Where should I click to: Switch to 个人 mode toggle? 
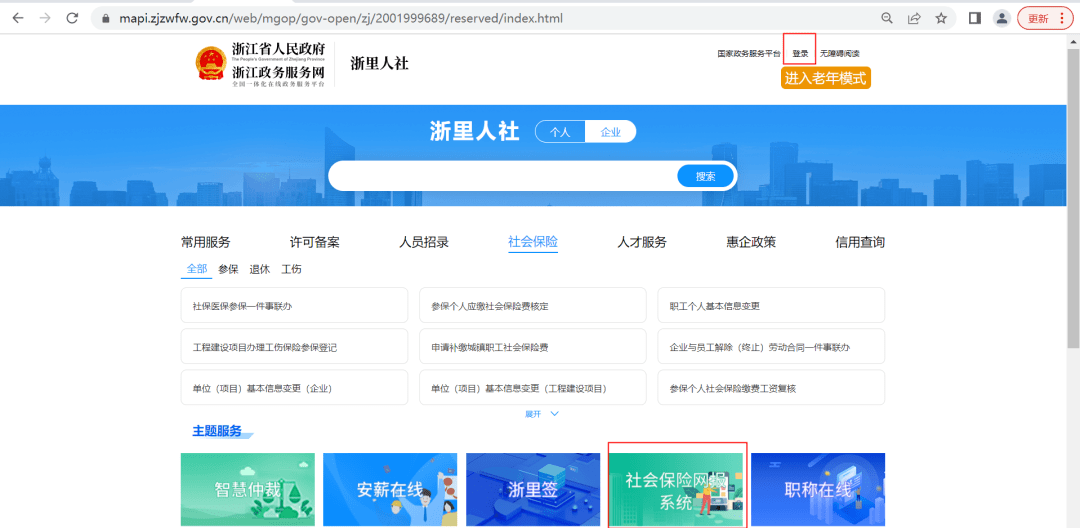click(x=560, y=132)
